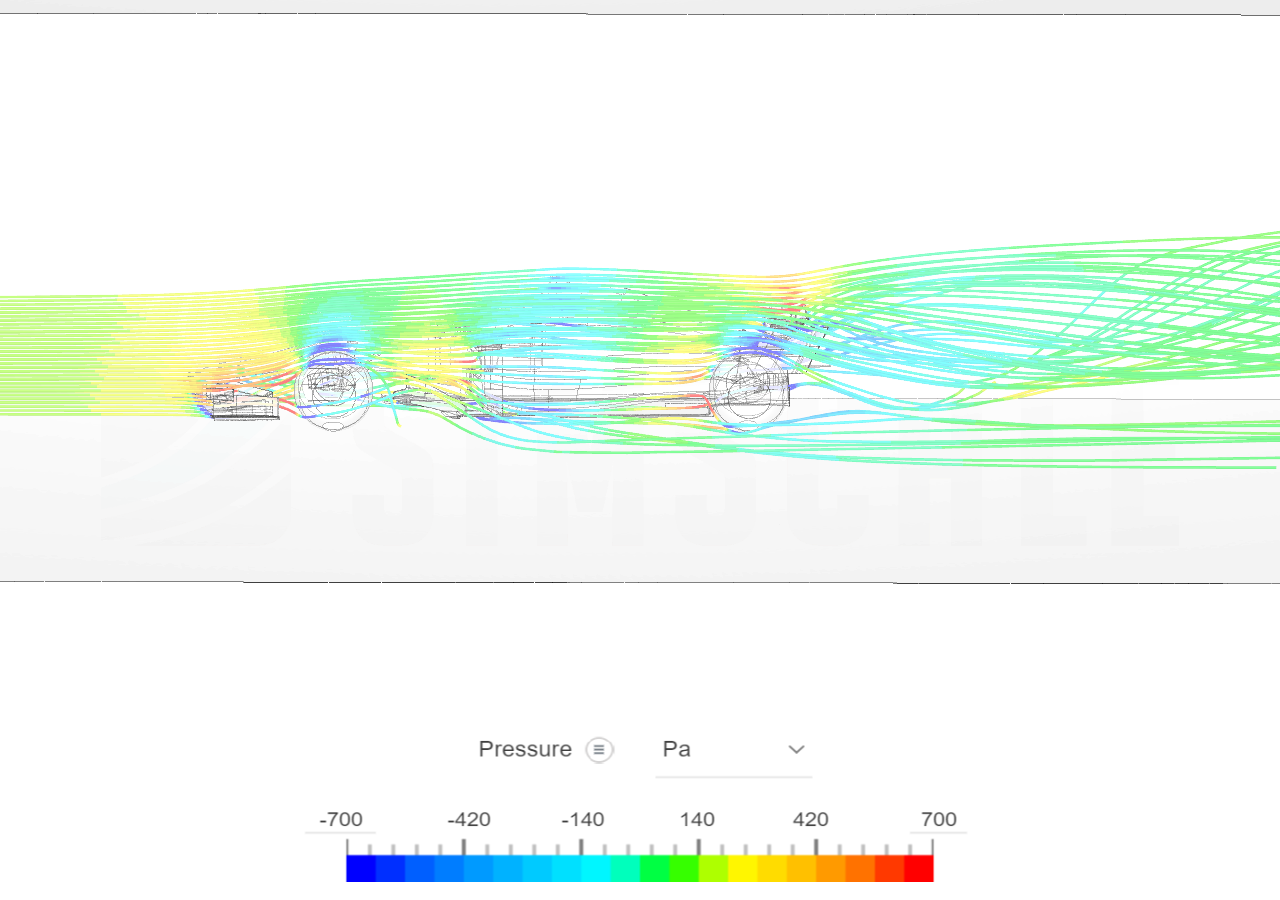Open the Pressure legend settings icon

(x=599, y=749)
